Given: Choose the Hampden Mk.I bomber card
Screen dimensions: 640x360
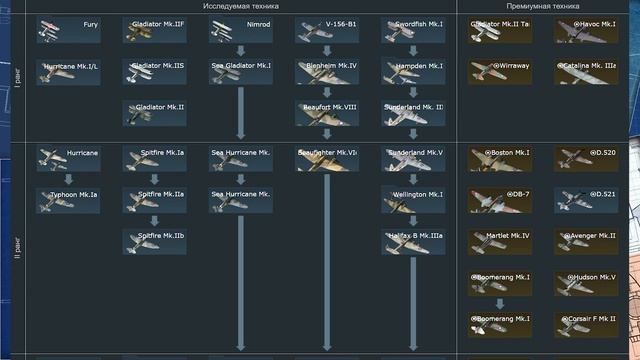Looking at the screenshot, I should tap(413, 71).
